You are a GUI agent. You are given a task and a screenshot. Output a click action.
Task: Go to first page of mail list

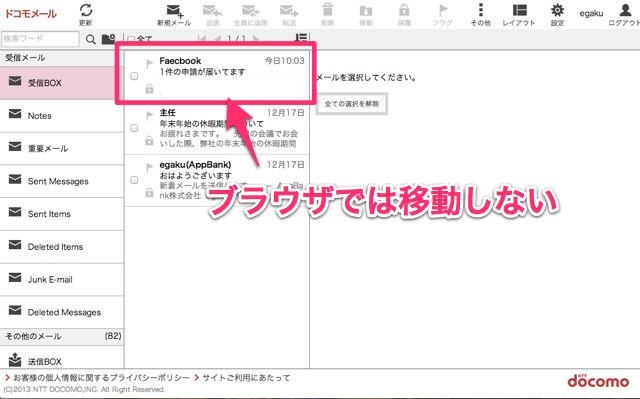click(x=202, y=39)
